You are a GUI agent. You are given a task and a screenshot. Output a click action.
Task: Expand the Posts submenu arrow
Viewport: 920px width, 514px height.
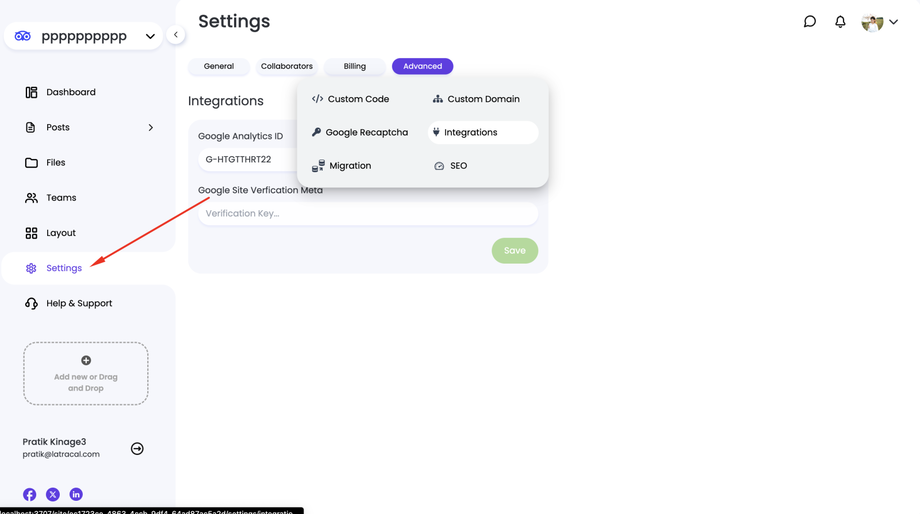(x=151, y=128)
